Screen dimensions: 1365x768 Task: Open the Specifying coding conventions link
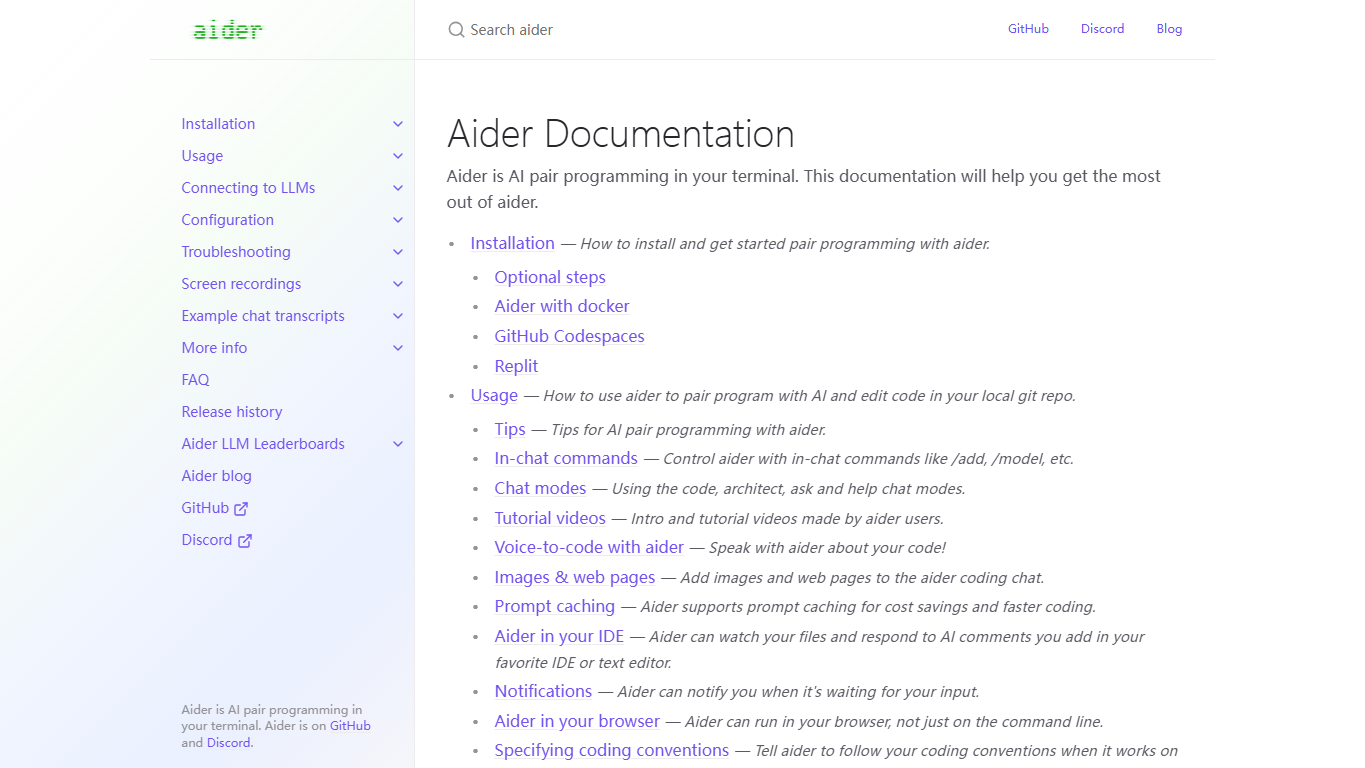pyautogui.click(x=611, y=750)
